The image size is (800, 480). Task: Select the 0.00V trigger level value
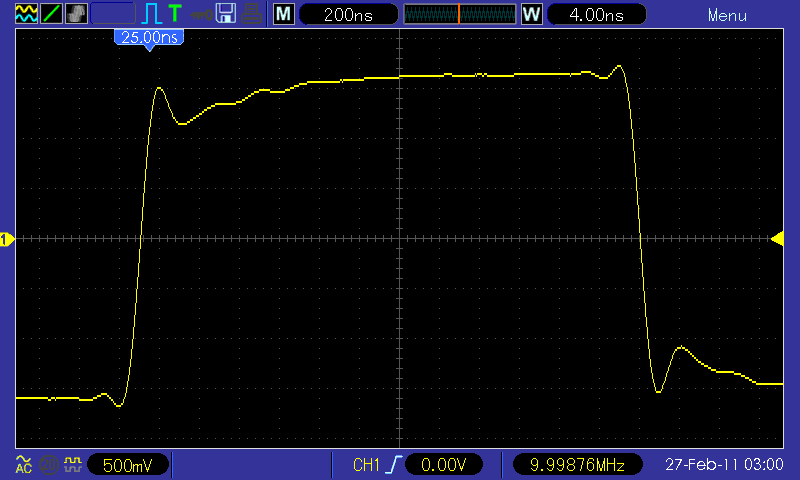(443, 465)
